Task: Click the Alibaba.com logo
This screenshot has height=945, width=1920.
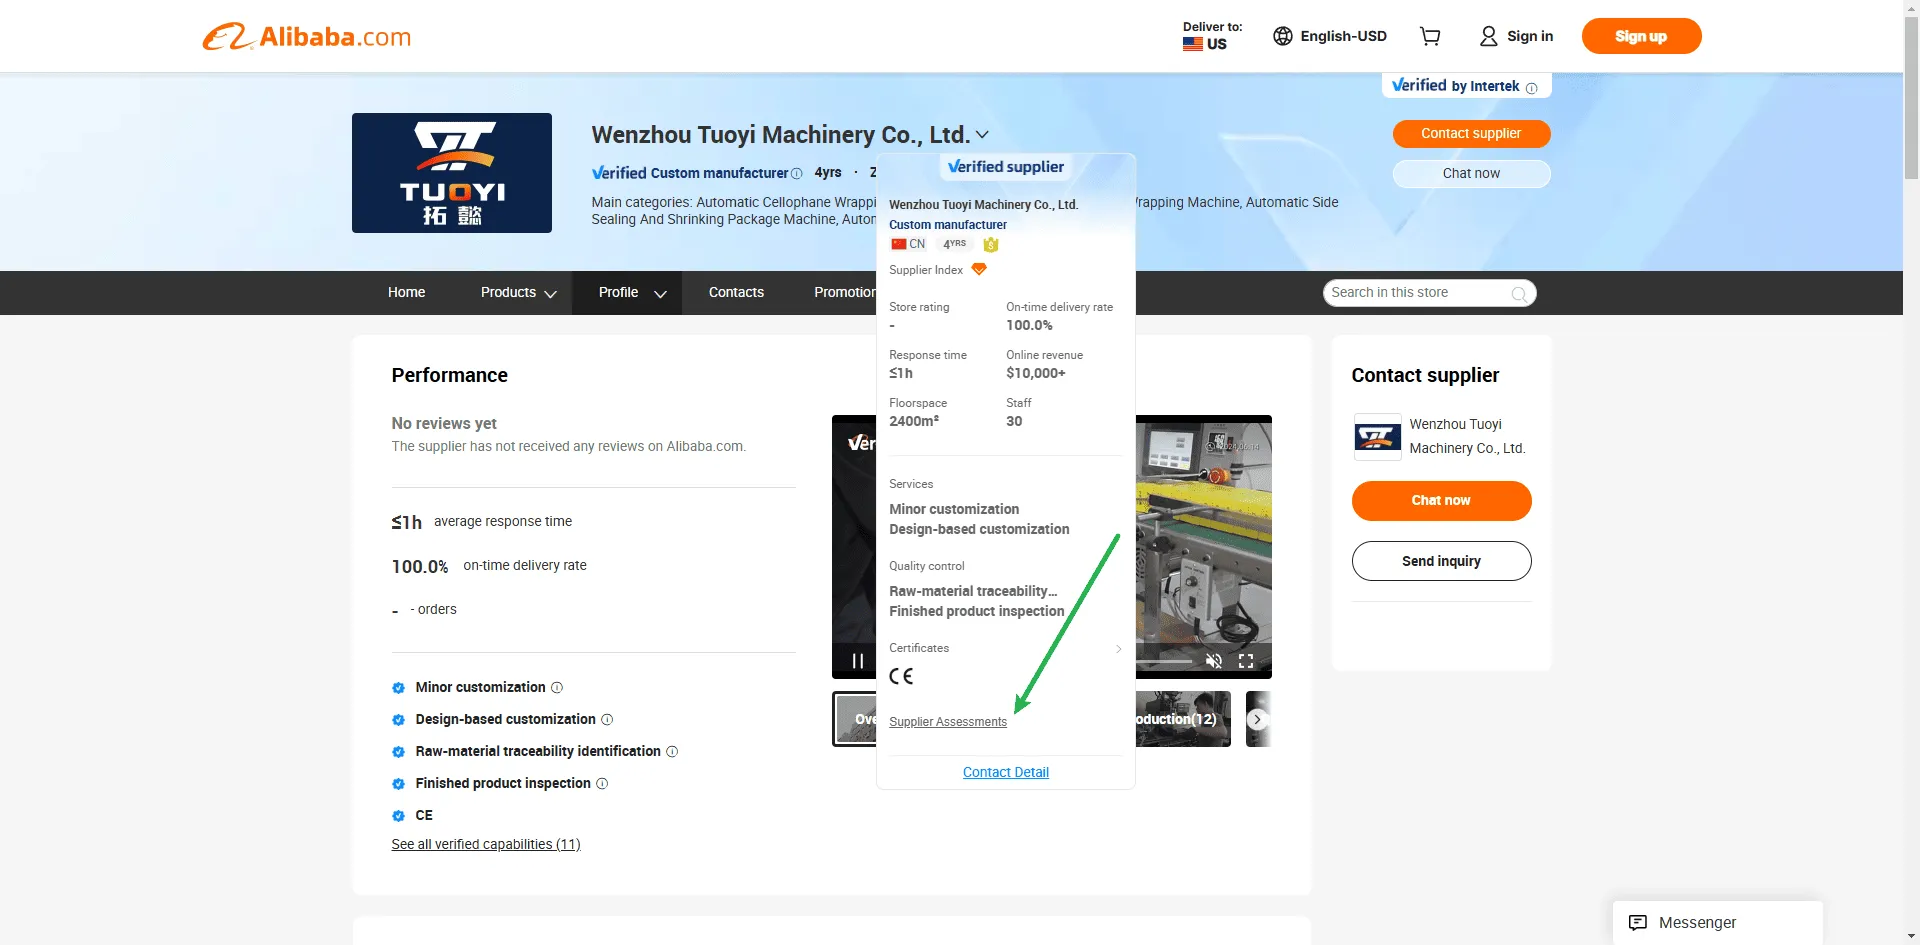Action: [x=307, y=37]
